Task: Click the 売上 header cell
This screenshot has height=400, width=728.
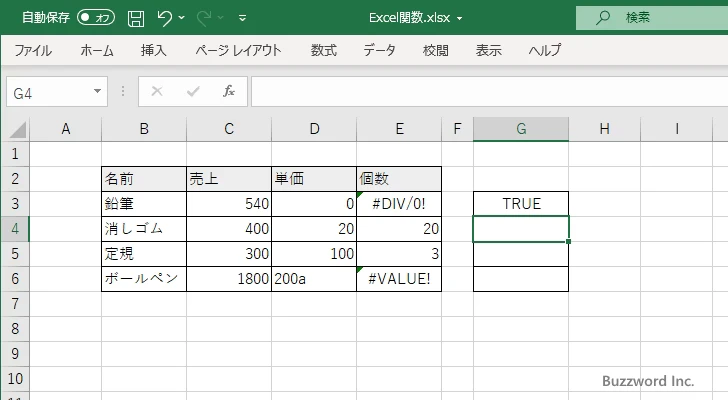Action: [229, 179]
